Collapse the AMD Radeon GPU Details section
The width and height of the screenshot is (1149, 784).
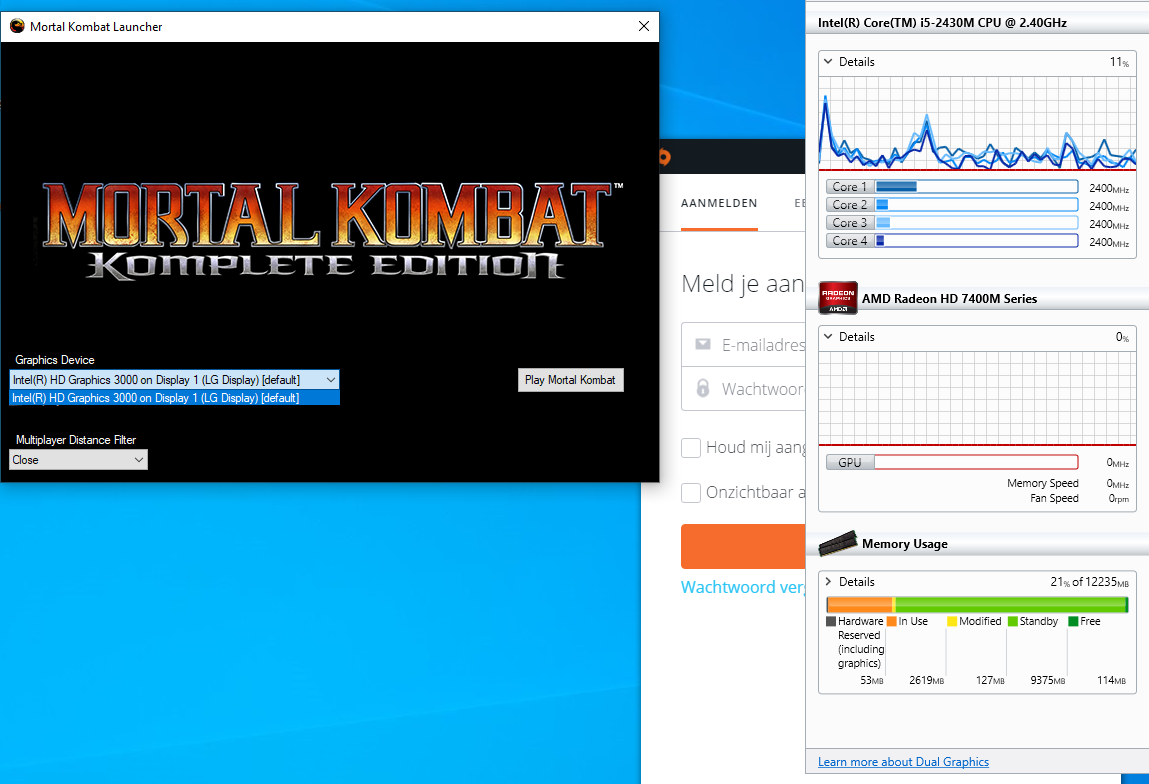pos(828,337)
